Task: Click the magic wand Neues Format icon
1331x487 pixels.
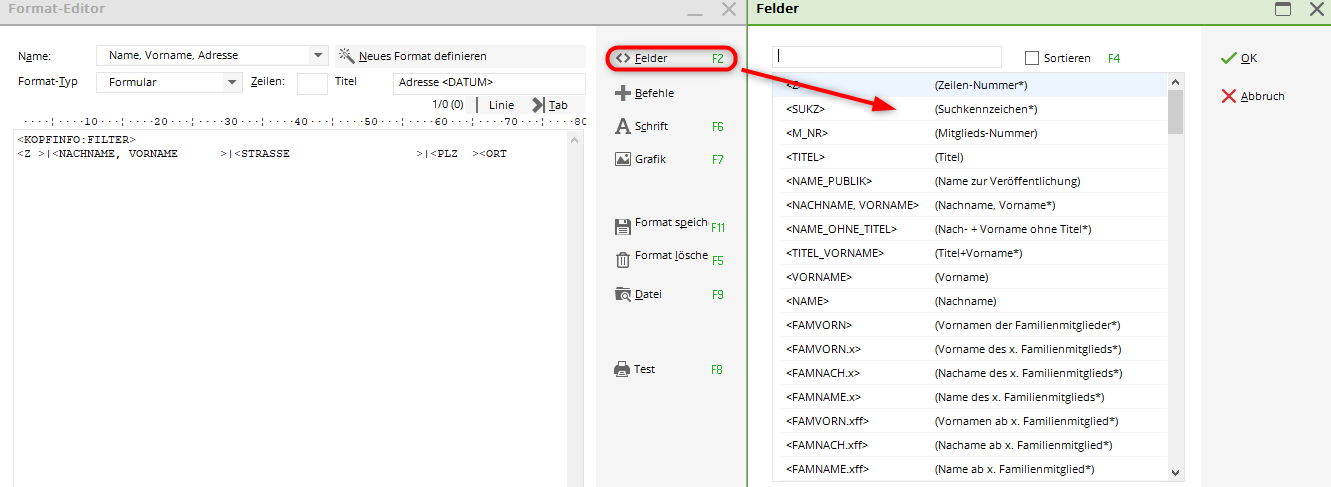Action: [347, 55]
